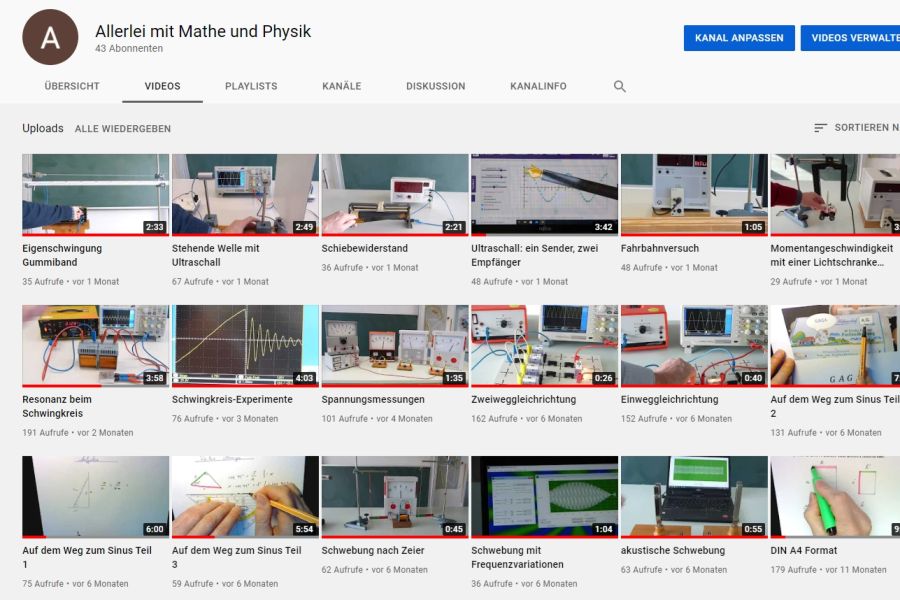The image size is (900, 600).
Task: Click the akustische Schwebung title
Action: click(673, 550)
